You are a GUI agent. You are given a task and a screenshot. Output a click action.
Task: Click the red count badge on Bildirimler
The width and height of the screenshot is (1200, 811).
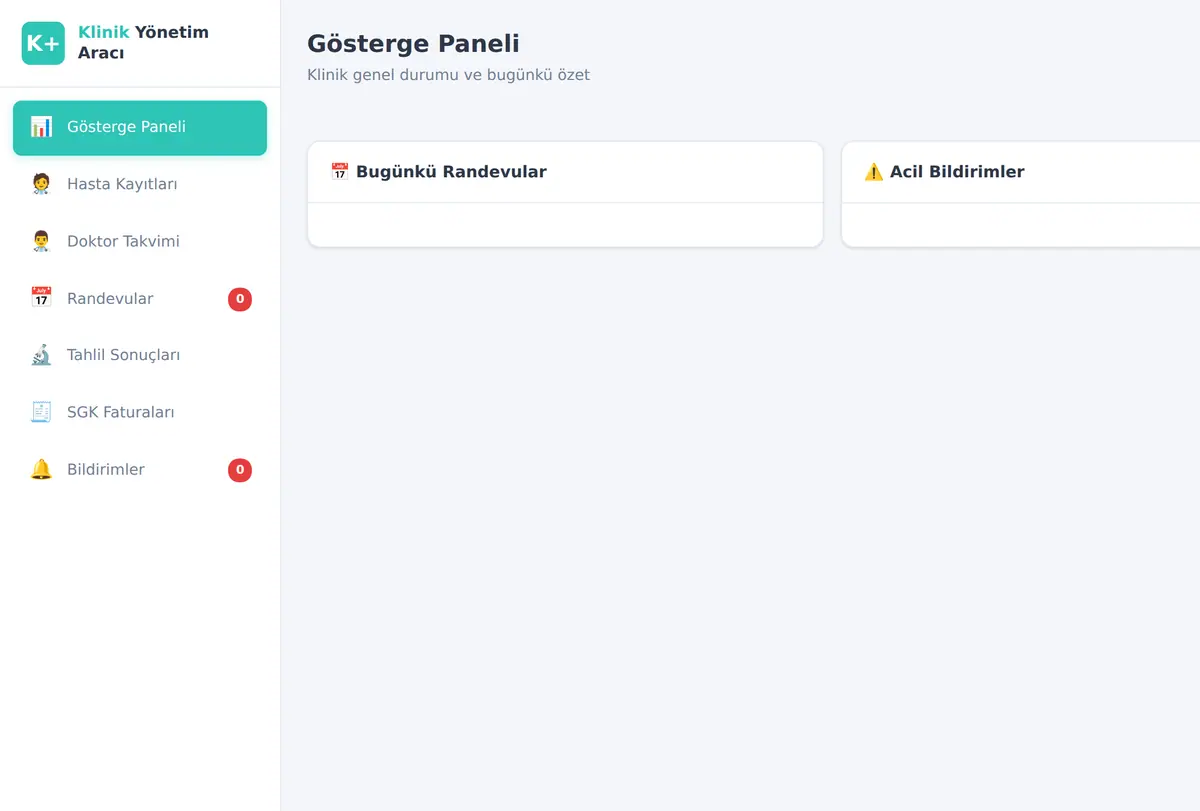click(x=240, y=470)
